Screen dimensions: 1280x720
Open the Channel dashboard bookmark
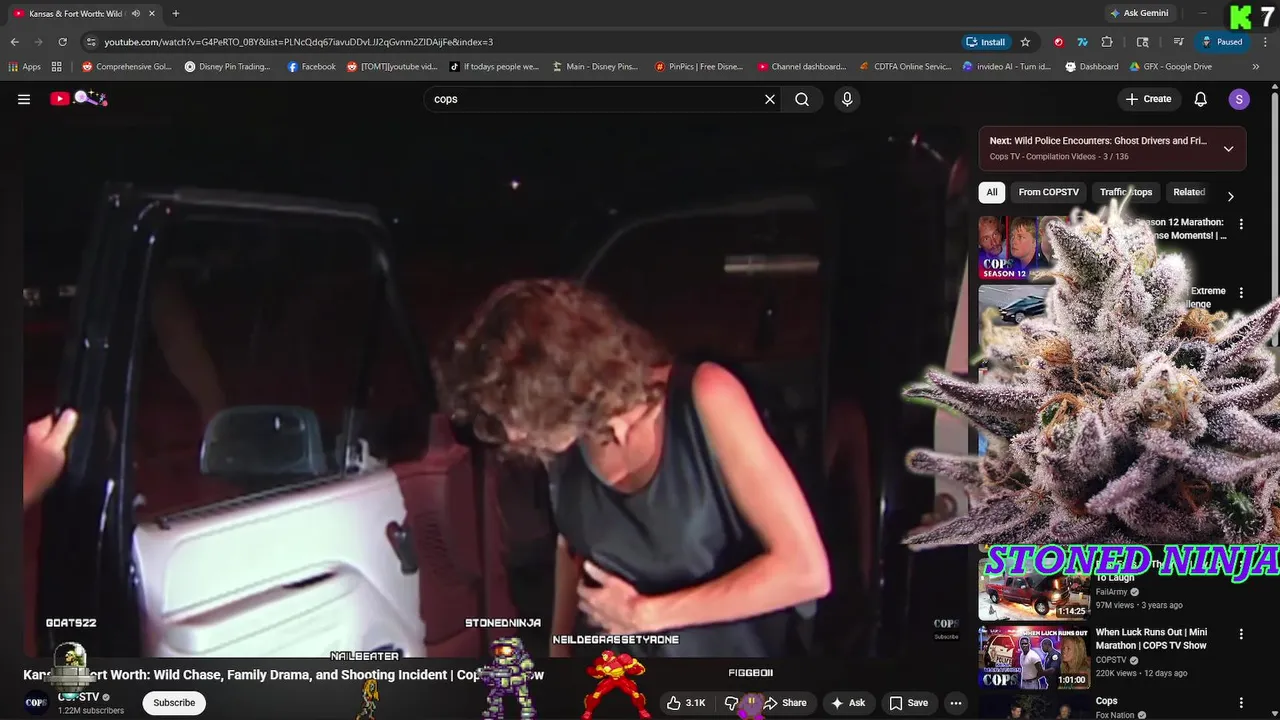[802, 67]
